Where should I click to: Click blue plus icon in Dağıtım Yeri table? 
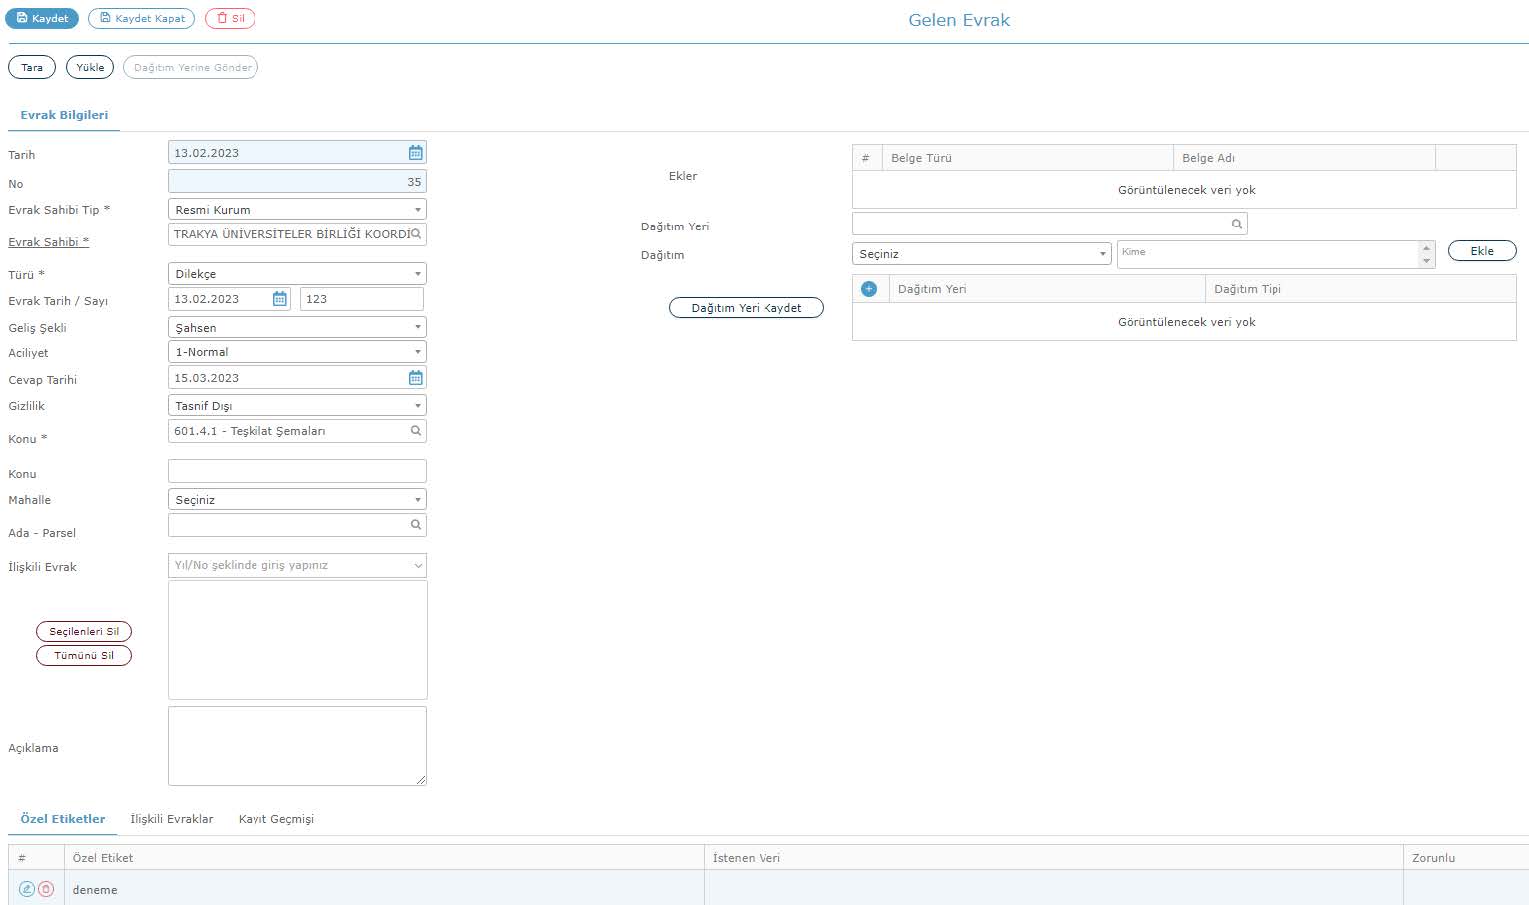[869, 289]
